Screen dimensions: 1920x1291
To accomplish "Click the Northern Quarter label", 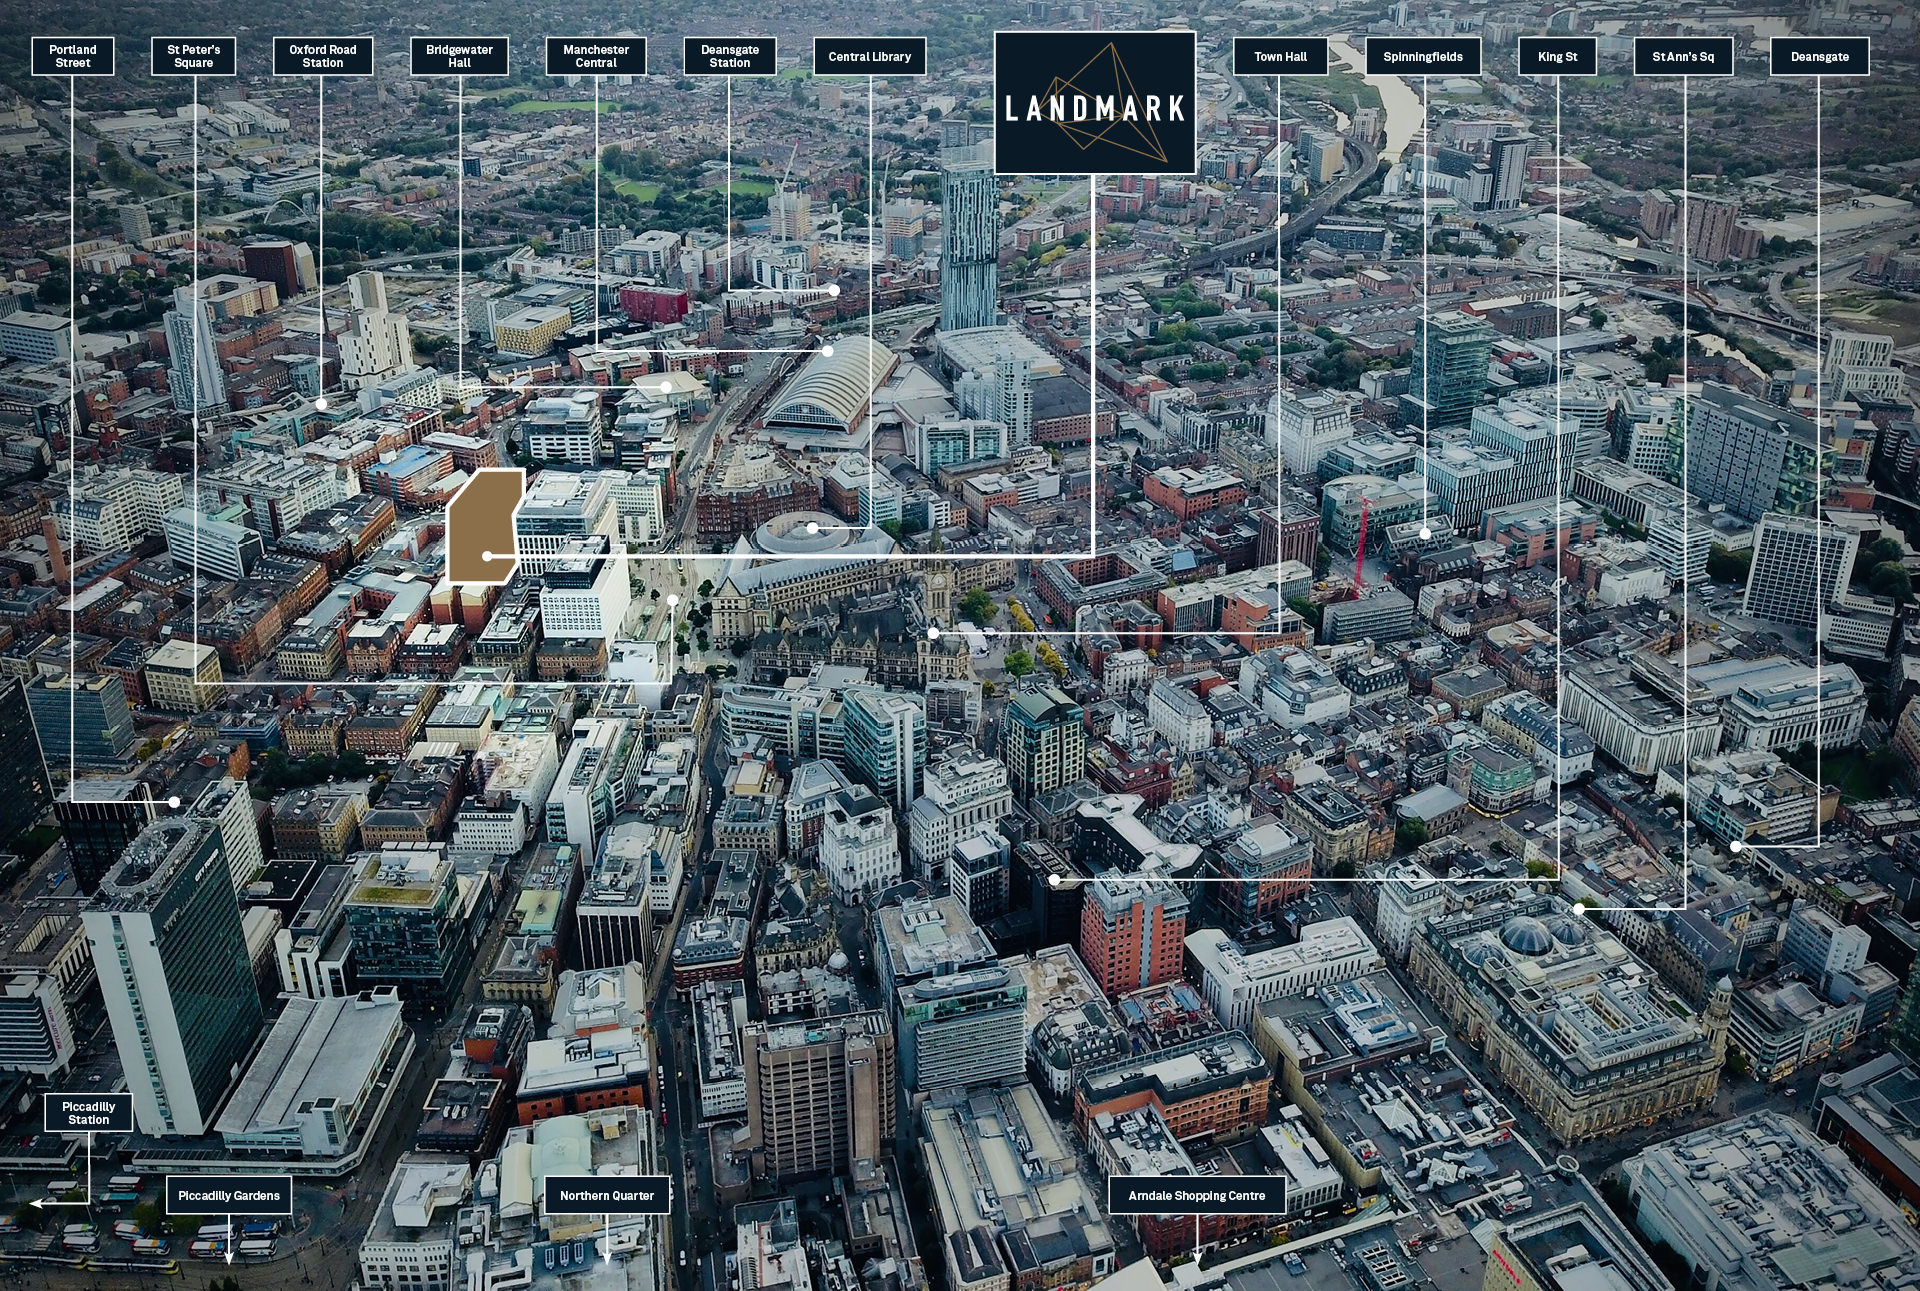I will [606, 1195].
